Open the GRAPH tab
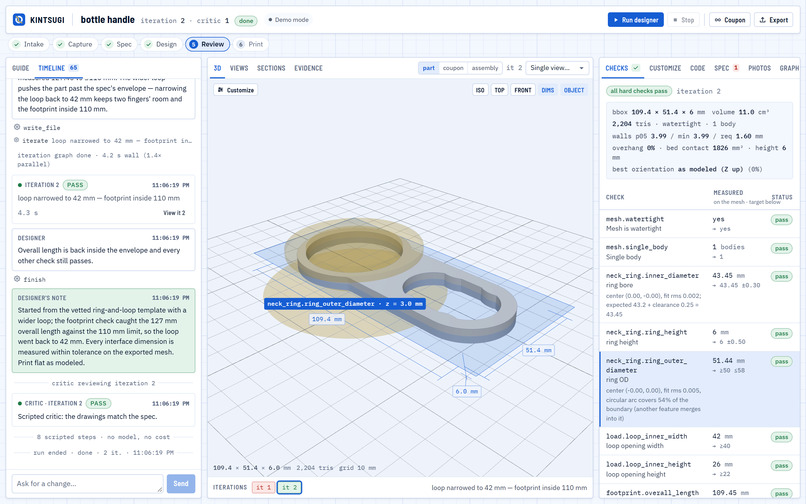806x504 pixels. point(789,68)
